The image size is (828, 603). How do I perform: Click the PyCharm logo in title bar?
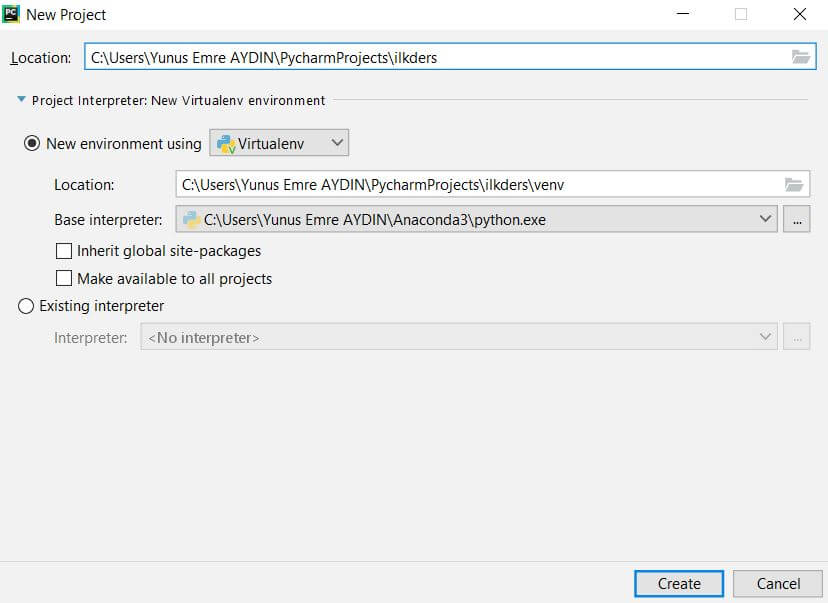pyautogui.click(x=11, y=14)
